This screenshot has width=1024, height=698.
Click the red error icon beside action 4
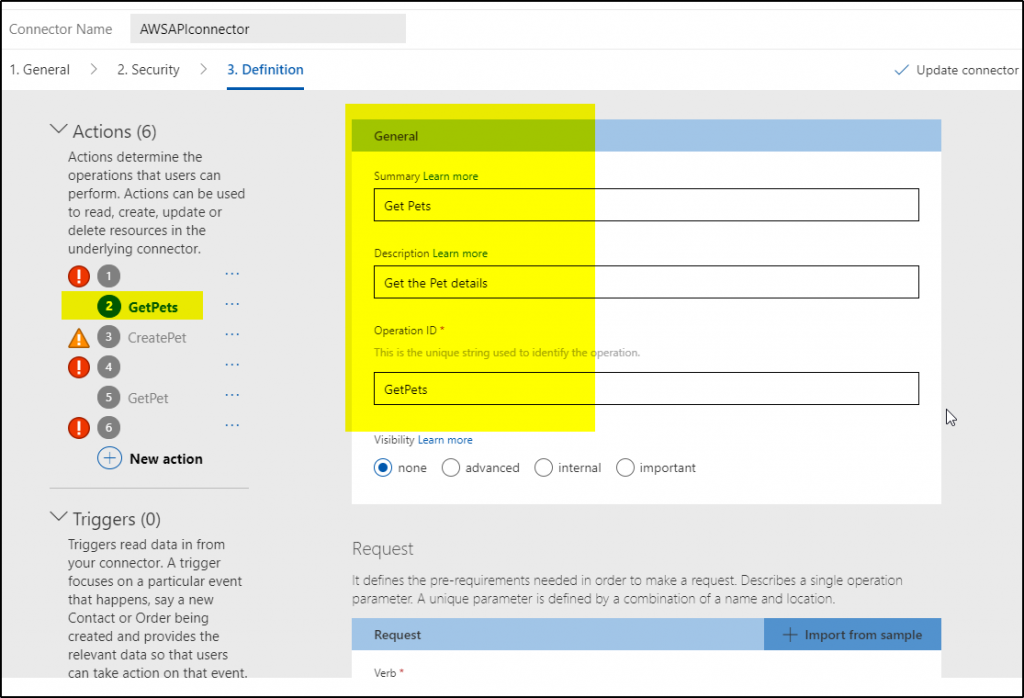pyautogui.click(x=79, y=367)
